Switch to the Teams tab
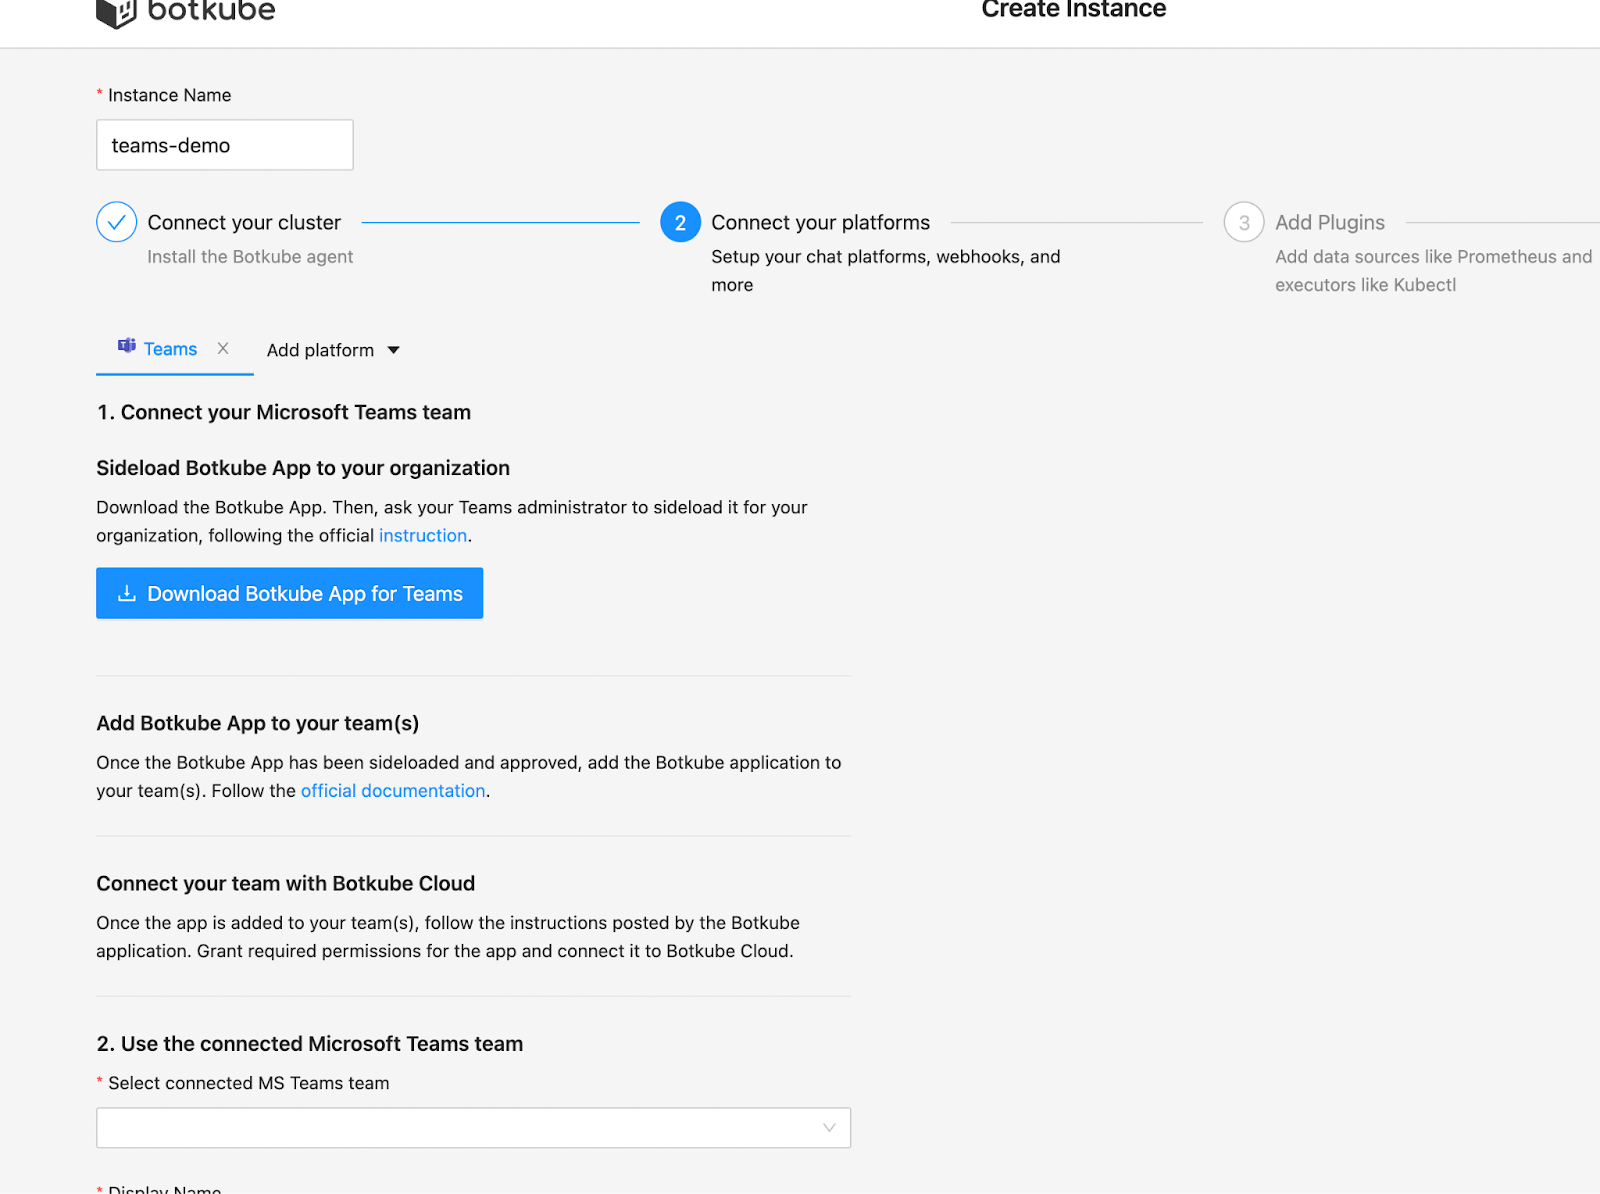This screenshot has height=1194, width=1600. coord(170,348)
